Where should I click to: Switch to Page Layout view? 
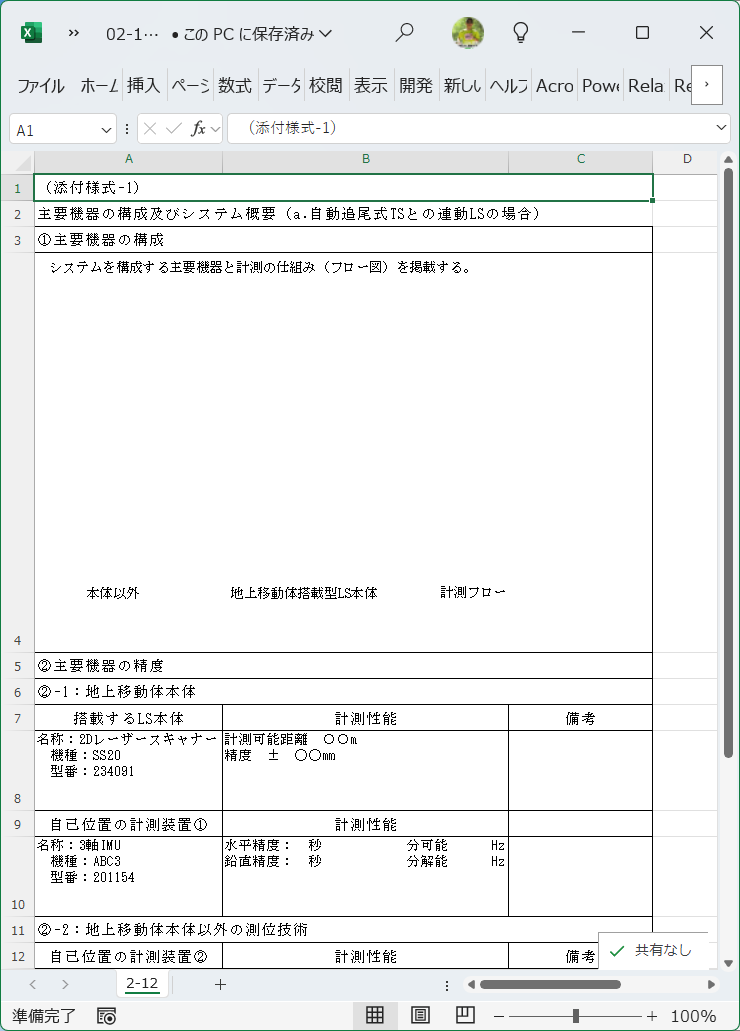(x=420, y=1015)
